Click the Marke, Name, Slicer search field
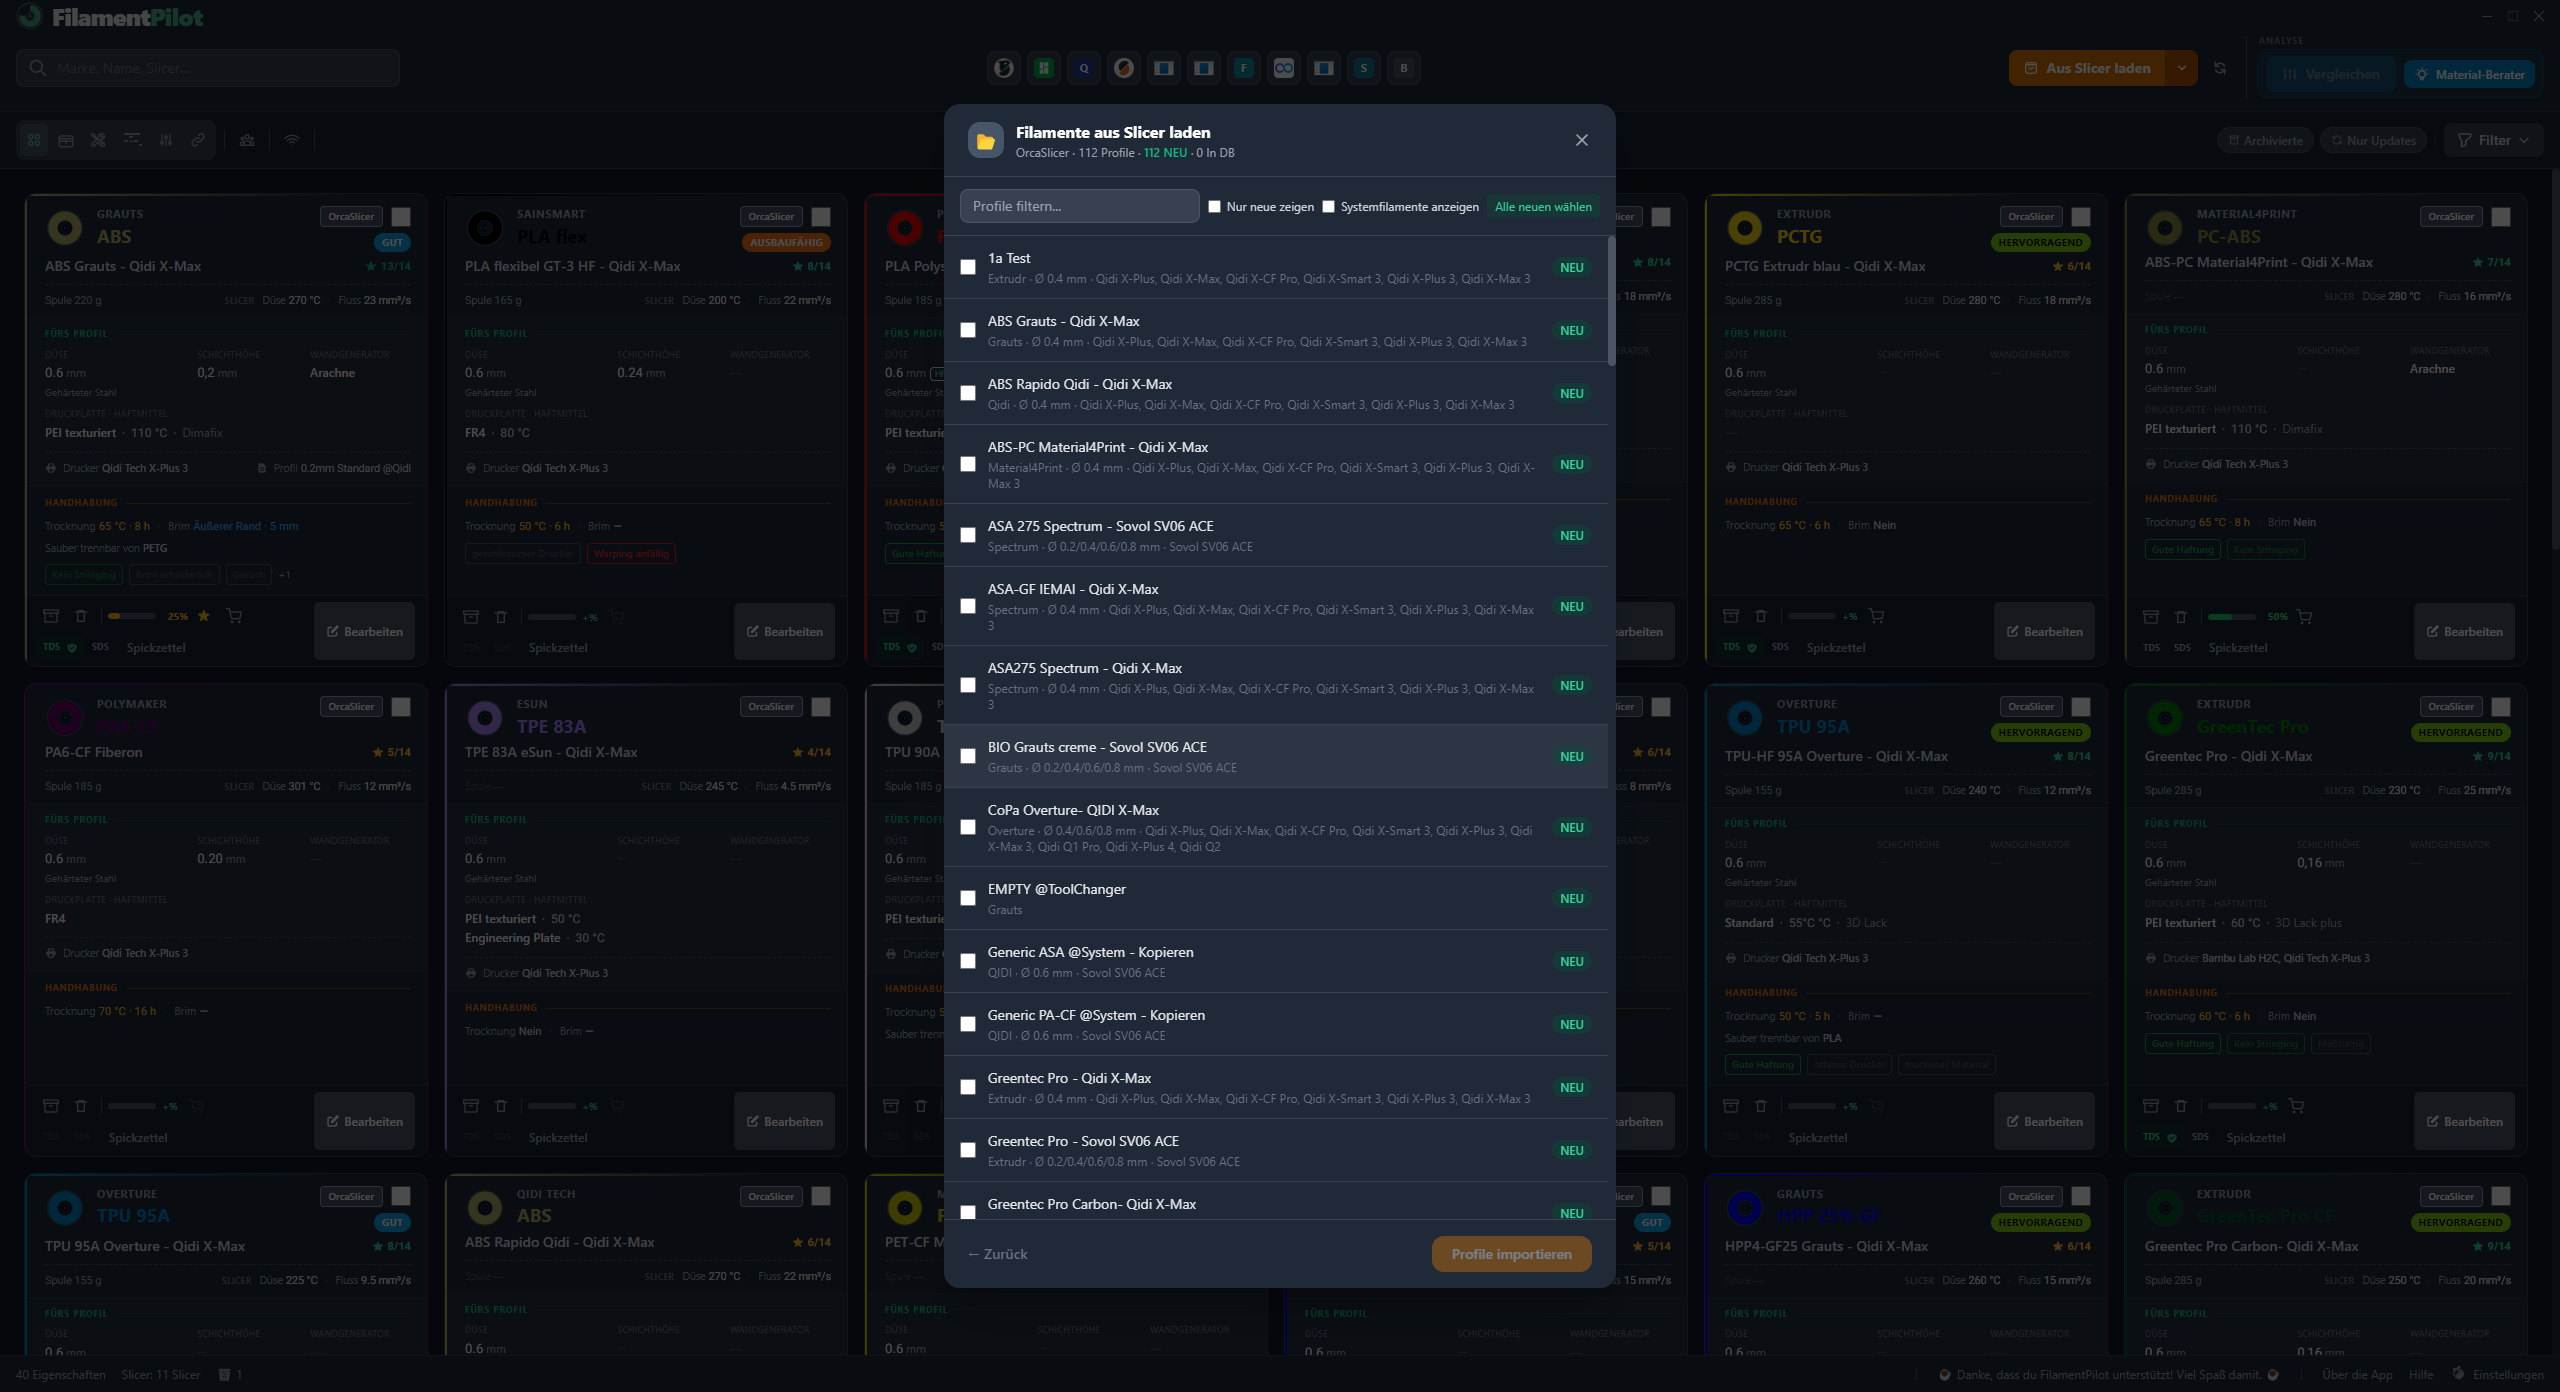 (208, 68)
